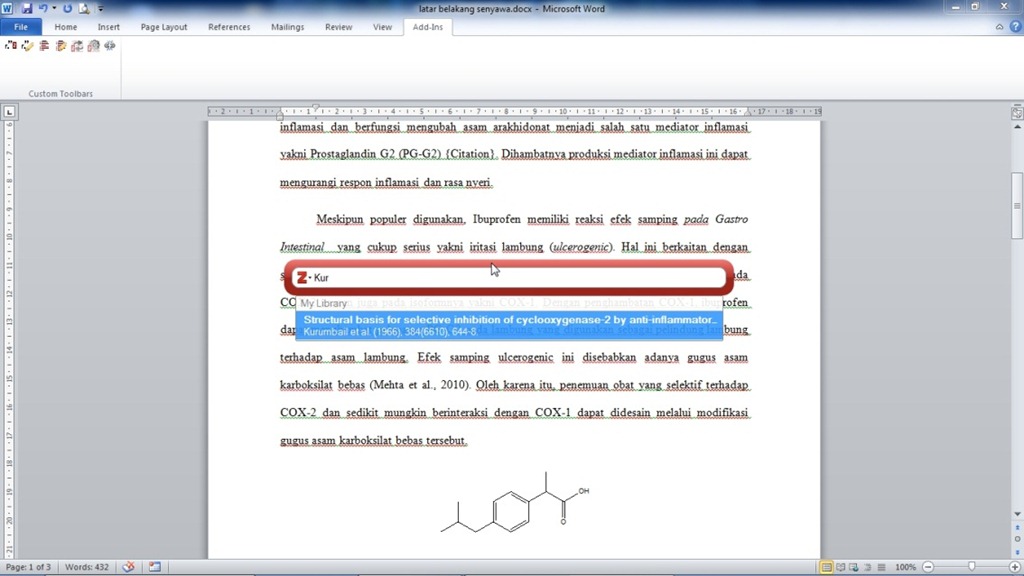Click vertical scrollbar thumb
This screenshot has height=576, width=1024.
point(1017,206)
